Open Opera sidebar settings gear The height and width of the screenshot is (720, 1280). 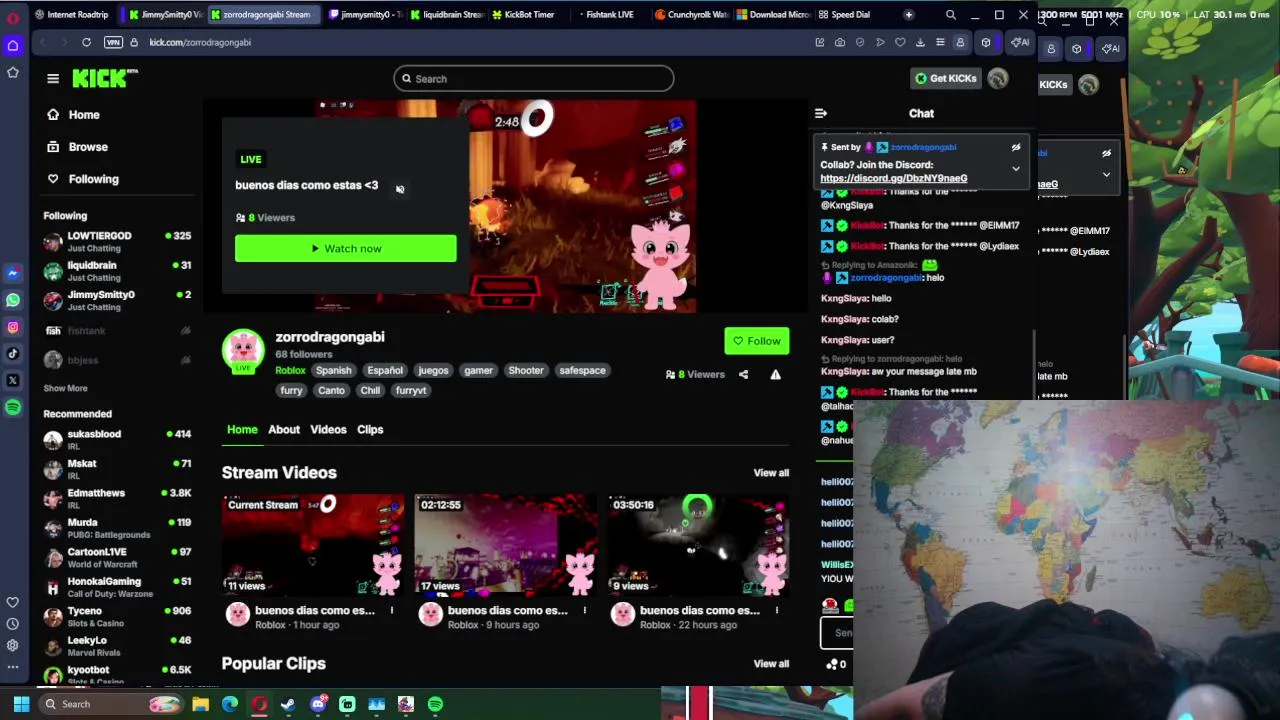click(x=13, y=646)
